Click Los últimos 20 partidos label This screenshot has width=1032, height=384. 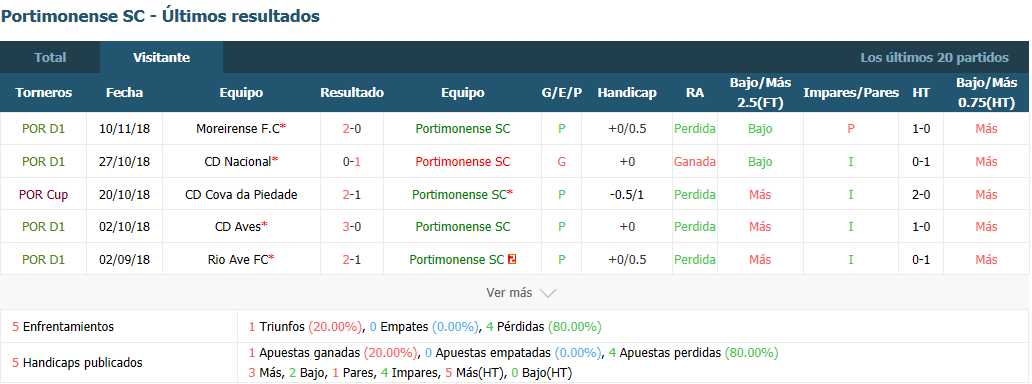tap(935, 57)
